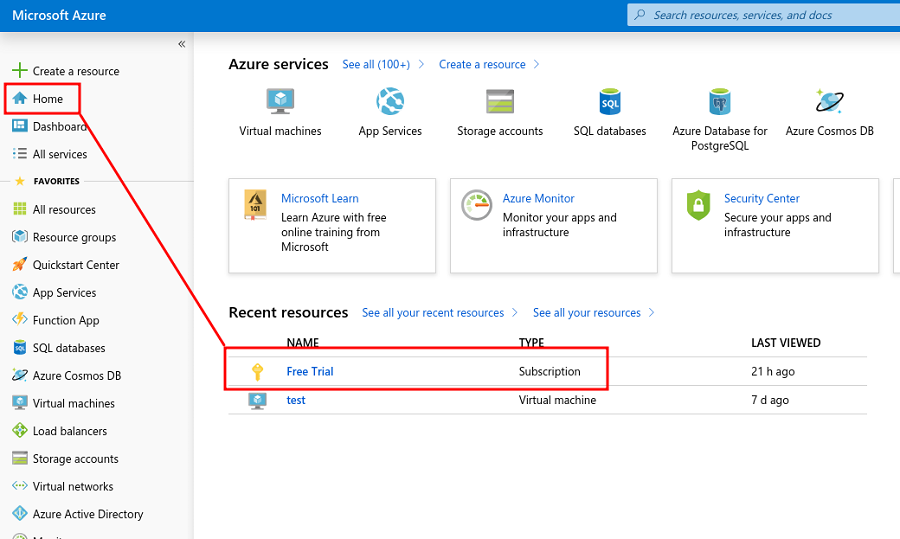Open Storage accounts tile icon in Azure services
This screenshot has height=539, width=900.
[x=500, y=102]
